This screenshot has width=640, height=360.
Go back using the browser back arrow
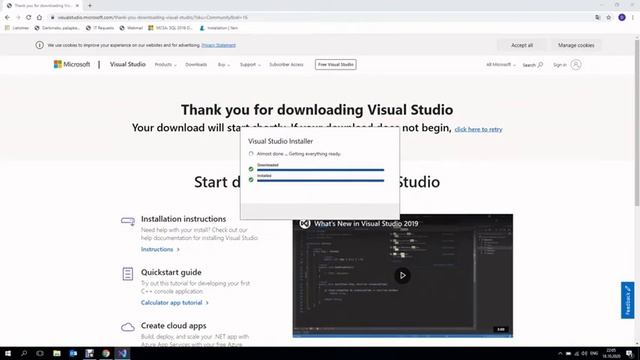click(7, 18)
